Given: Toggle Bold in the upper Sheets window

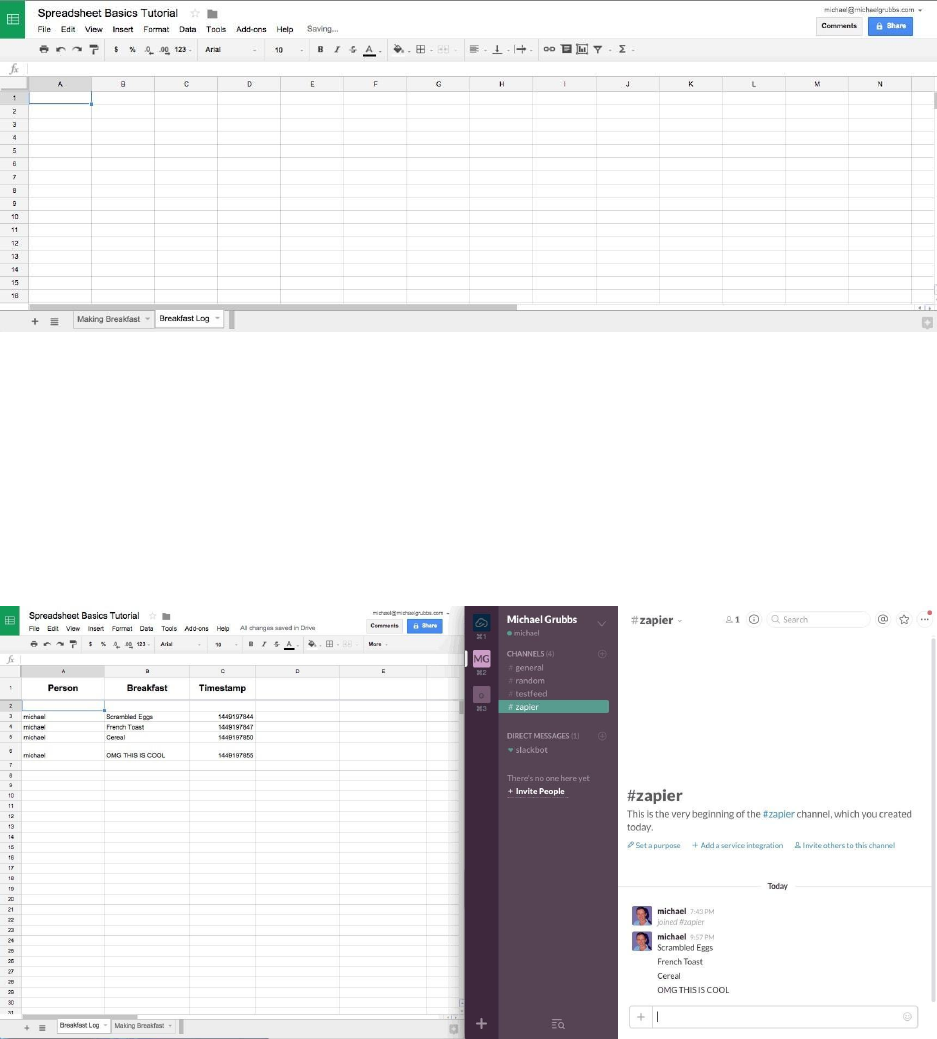Looking at the screenshot, I should click(x=320, y=49).
